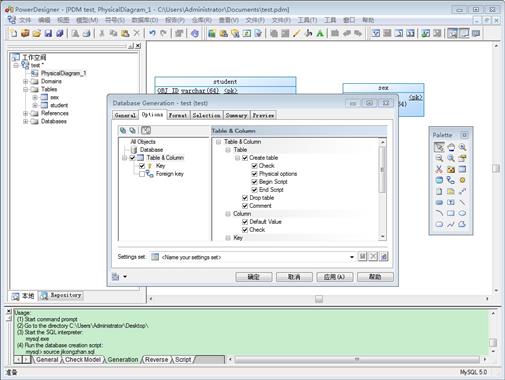The width and height of the screenshot is (505, 380).
Task: Select the Rectangle shape tool in the Palette
Action: coord(451,213)
